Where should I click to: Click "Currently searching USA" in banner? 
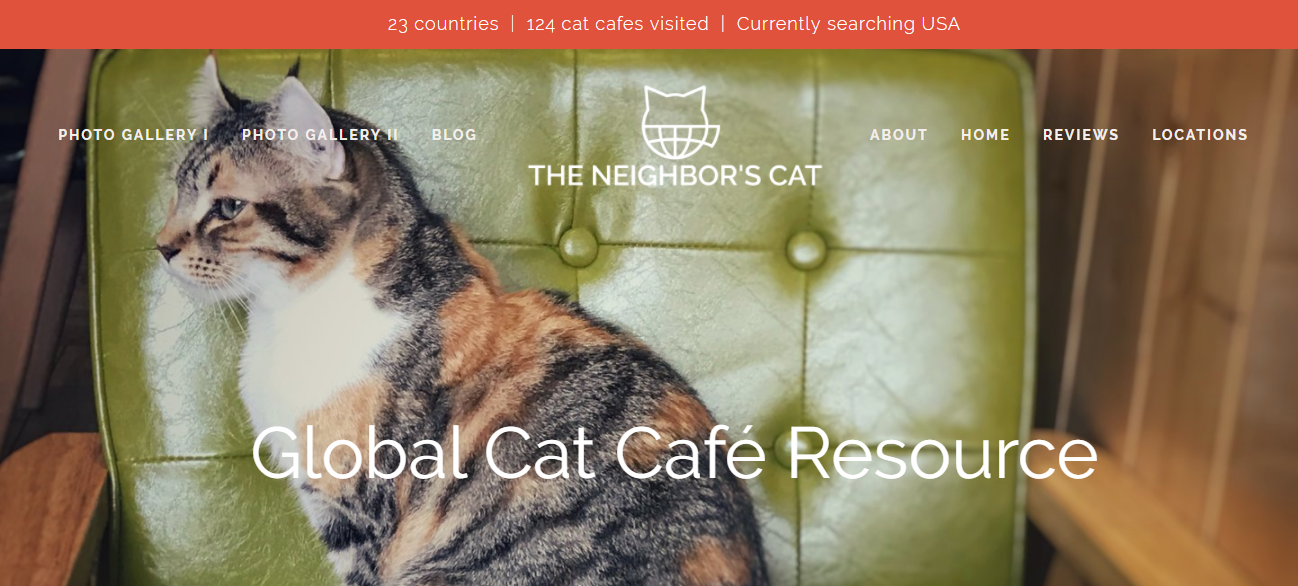click(x=848, y=24)
